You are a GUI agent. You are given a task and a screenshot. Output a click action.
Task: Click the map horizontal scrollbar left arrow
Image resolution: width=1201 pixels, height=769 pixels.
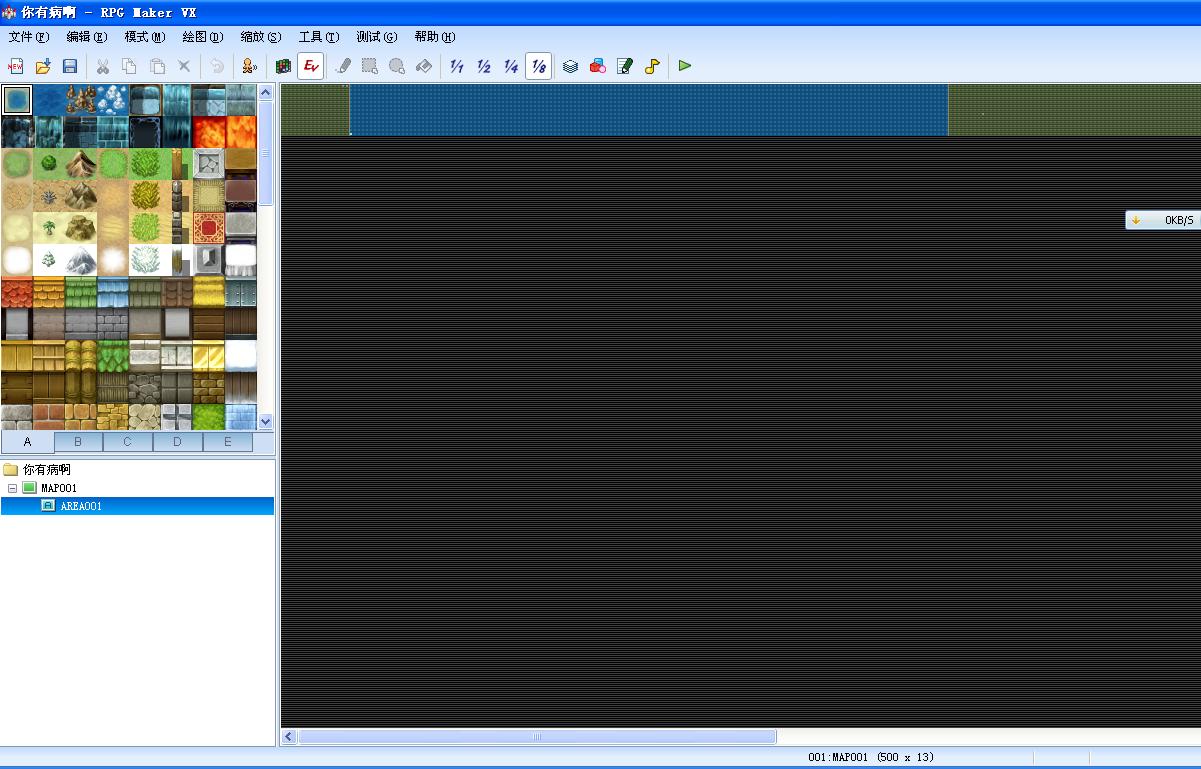point(289,737)
